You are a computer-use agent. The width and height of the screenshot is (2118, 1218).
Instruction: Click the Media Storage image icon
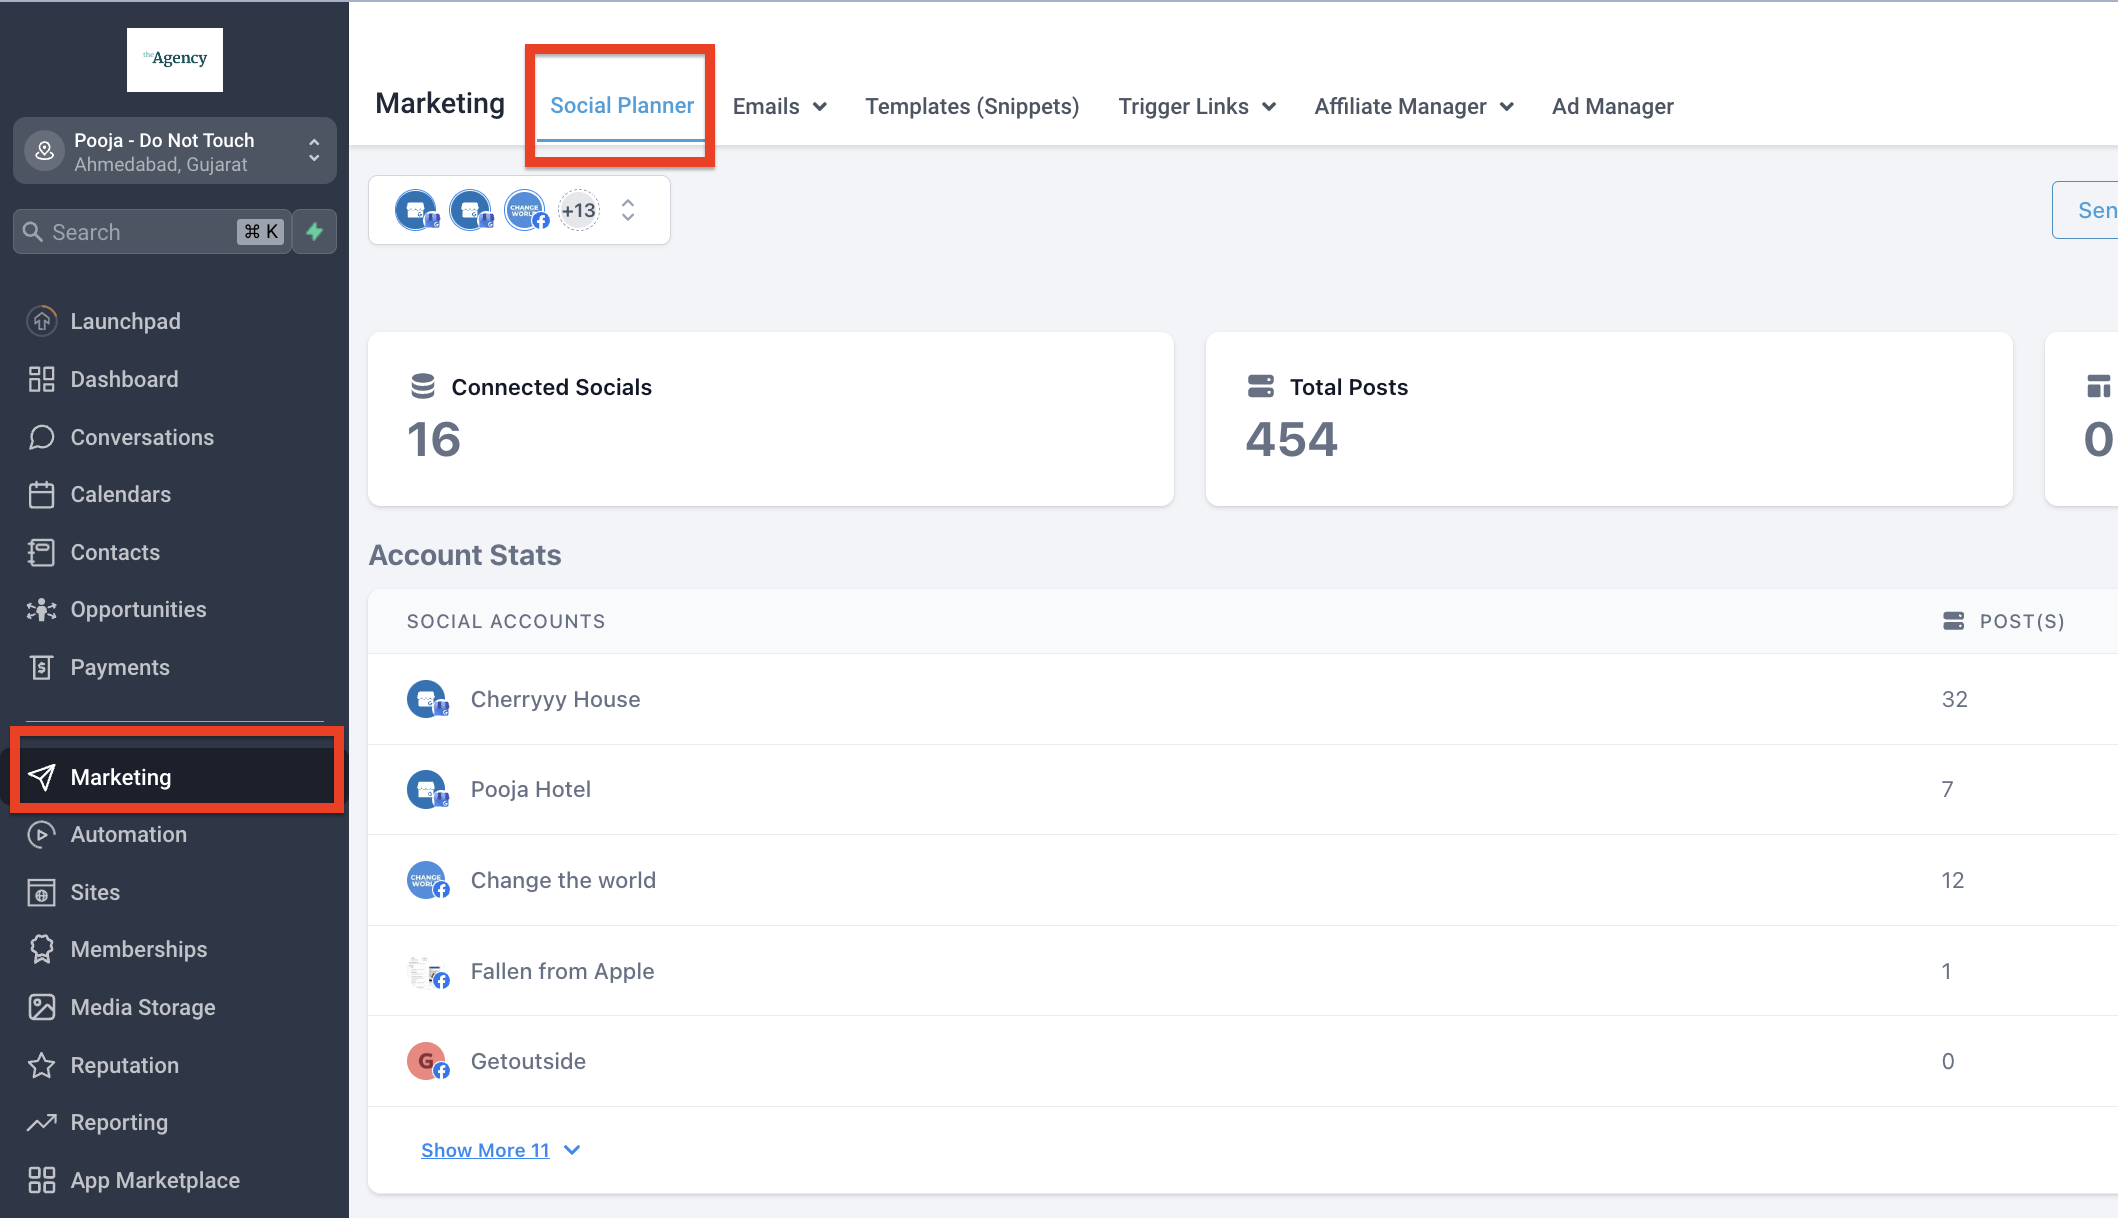[41, 1007]
